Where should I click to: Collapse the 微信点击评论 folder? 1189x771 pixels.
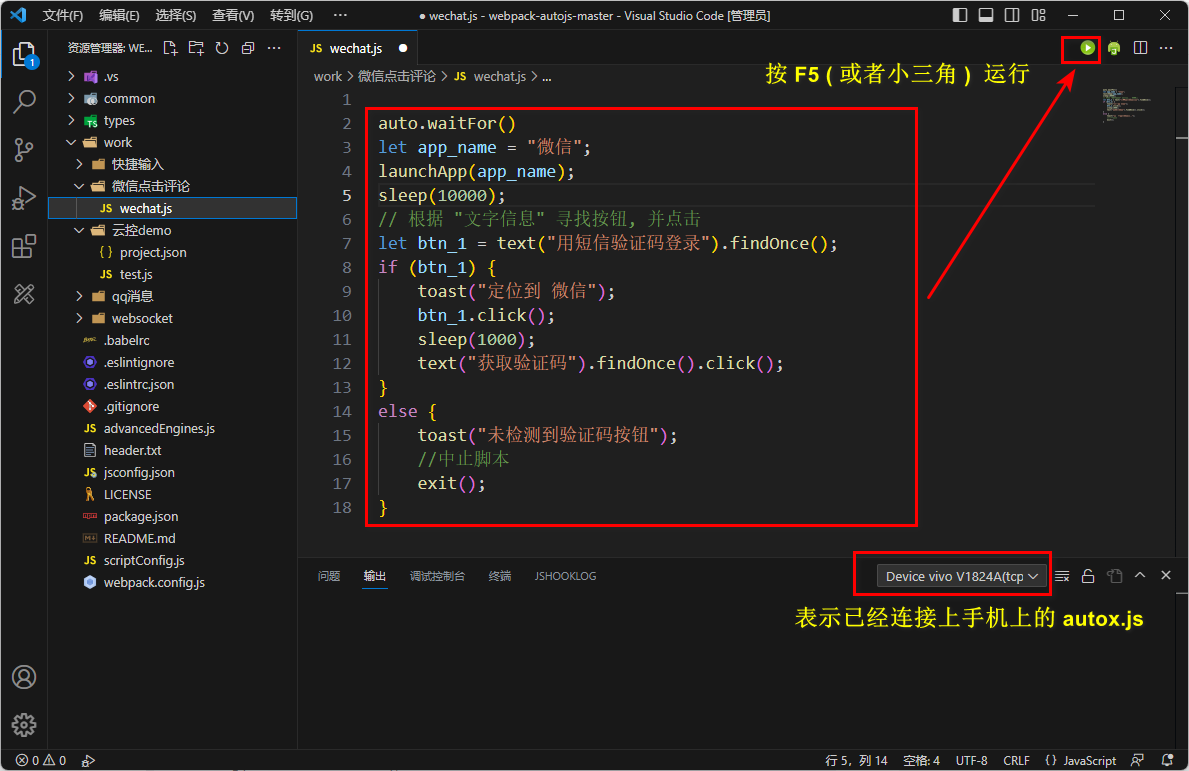[x=173, y=186]
